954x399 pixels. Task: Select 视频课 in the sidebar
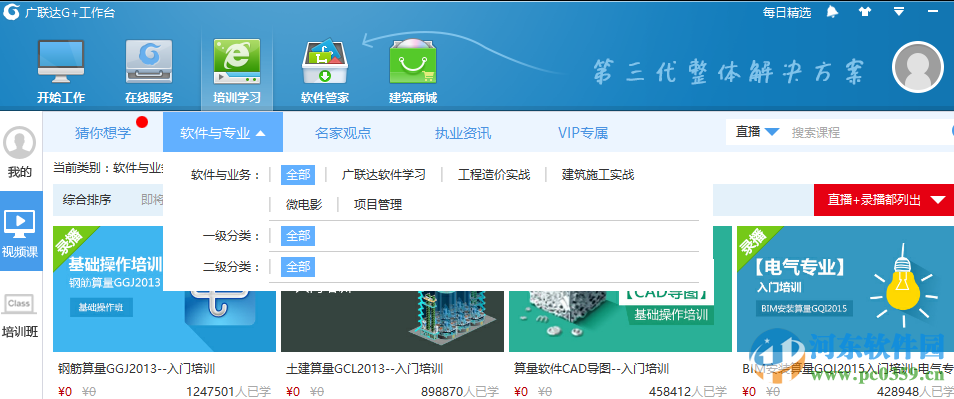(20, 232)
